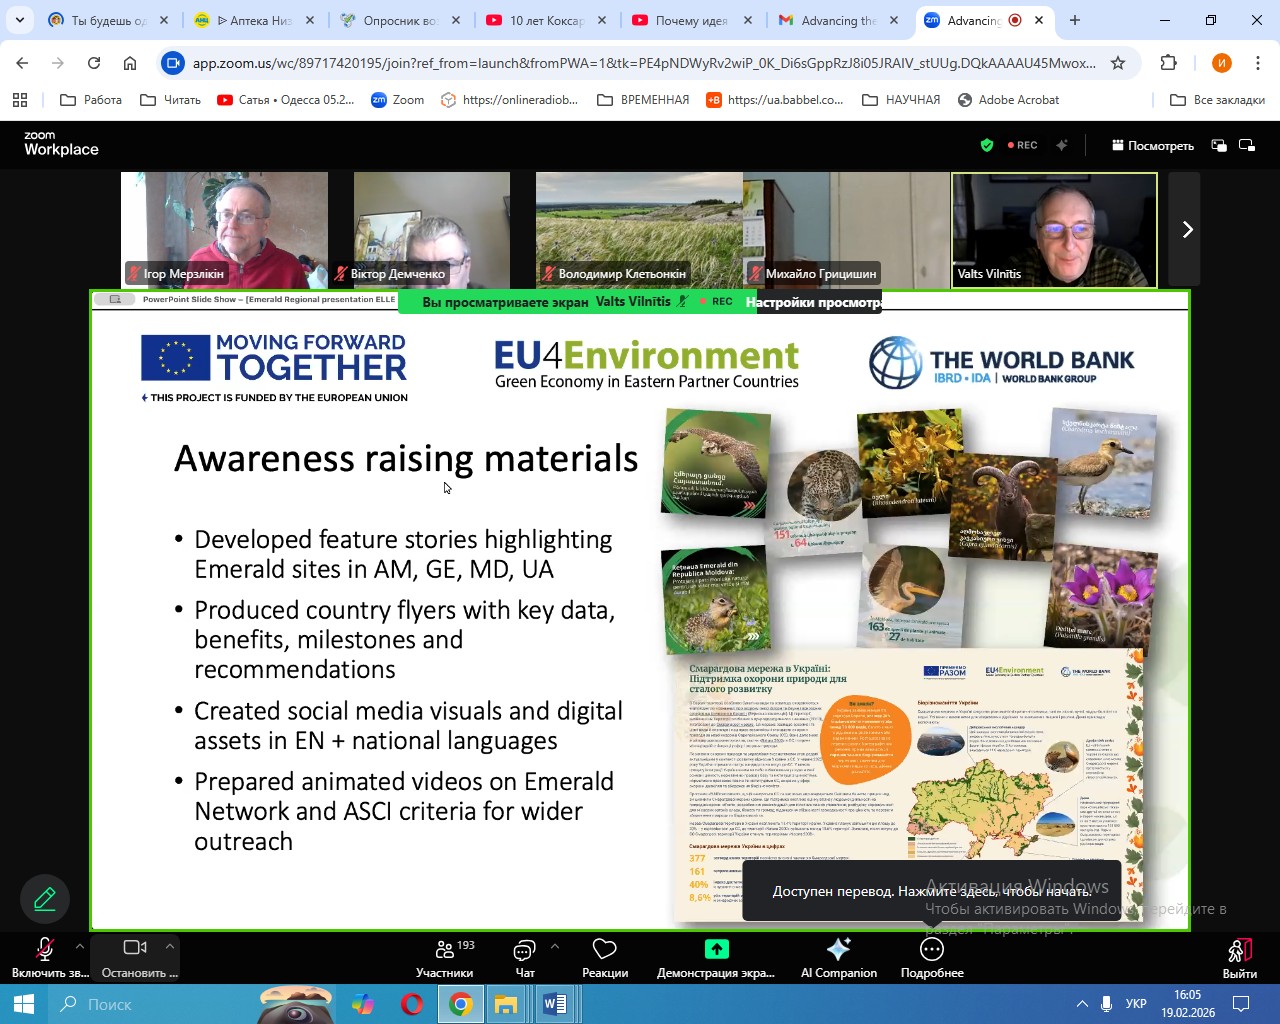Open Word from the Windows taskbar
1280x1024 pixels.
(x=554, y=1004)
